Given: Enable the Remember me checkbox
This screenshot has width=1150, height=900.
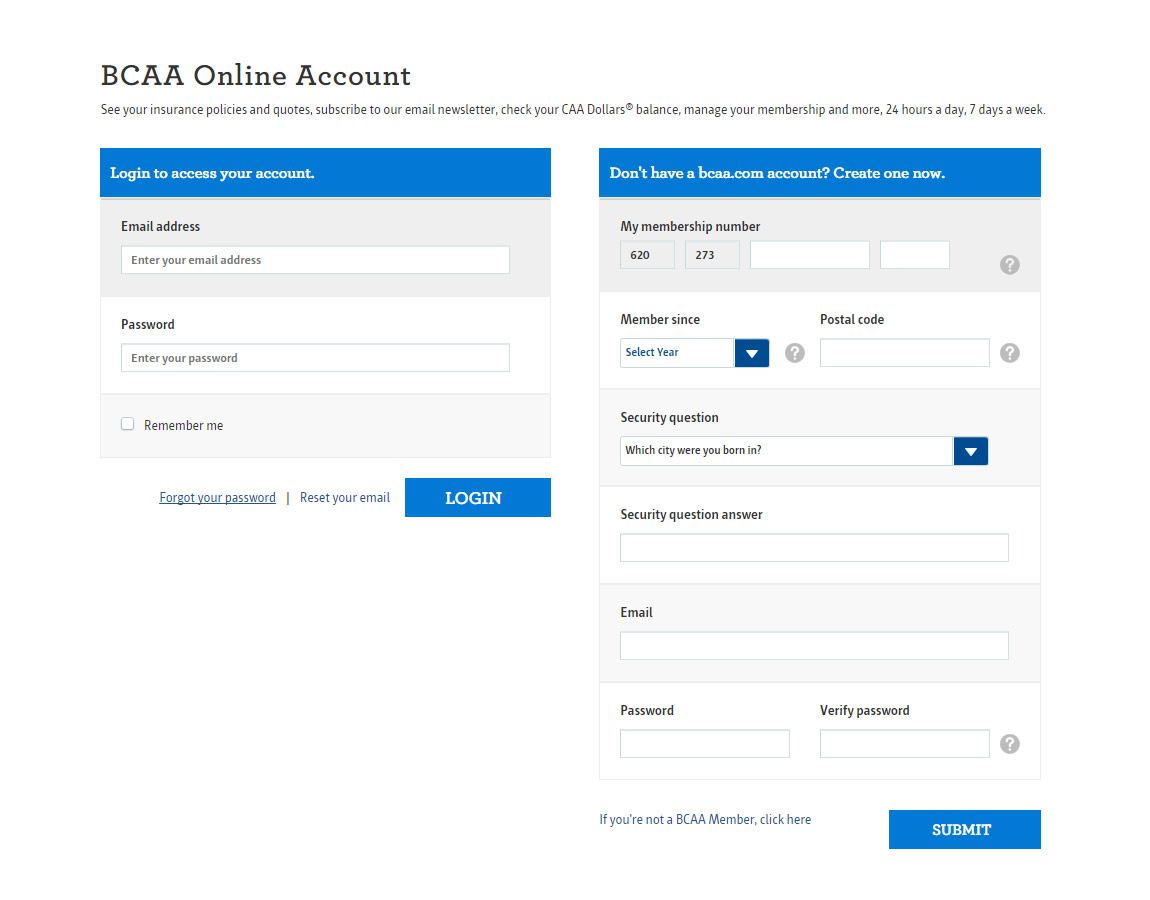Looking at the screenshot, I should pyautogui.click(x=128, y=424).
